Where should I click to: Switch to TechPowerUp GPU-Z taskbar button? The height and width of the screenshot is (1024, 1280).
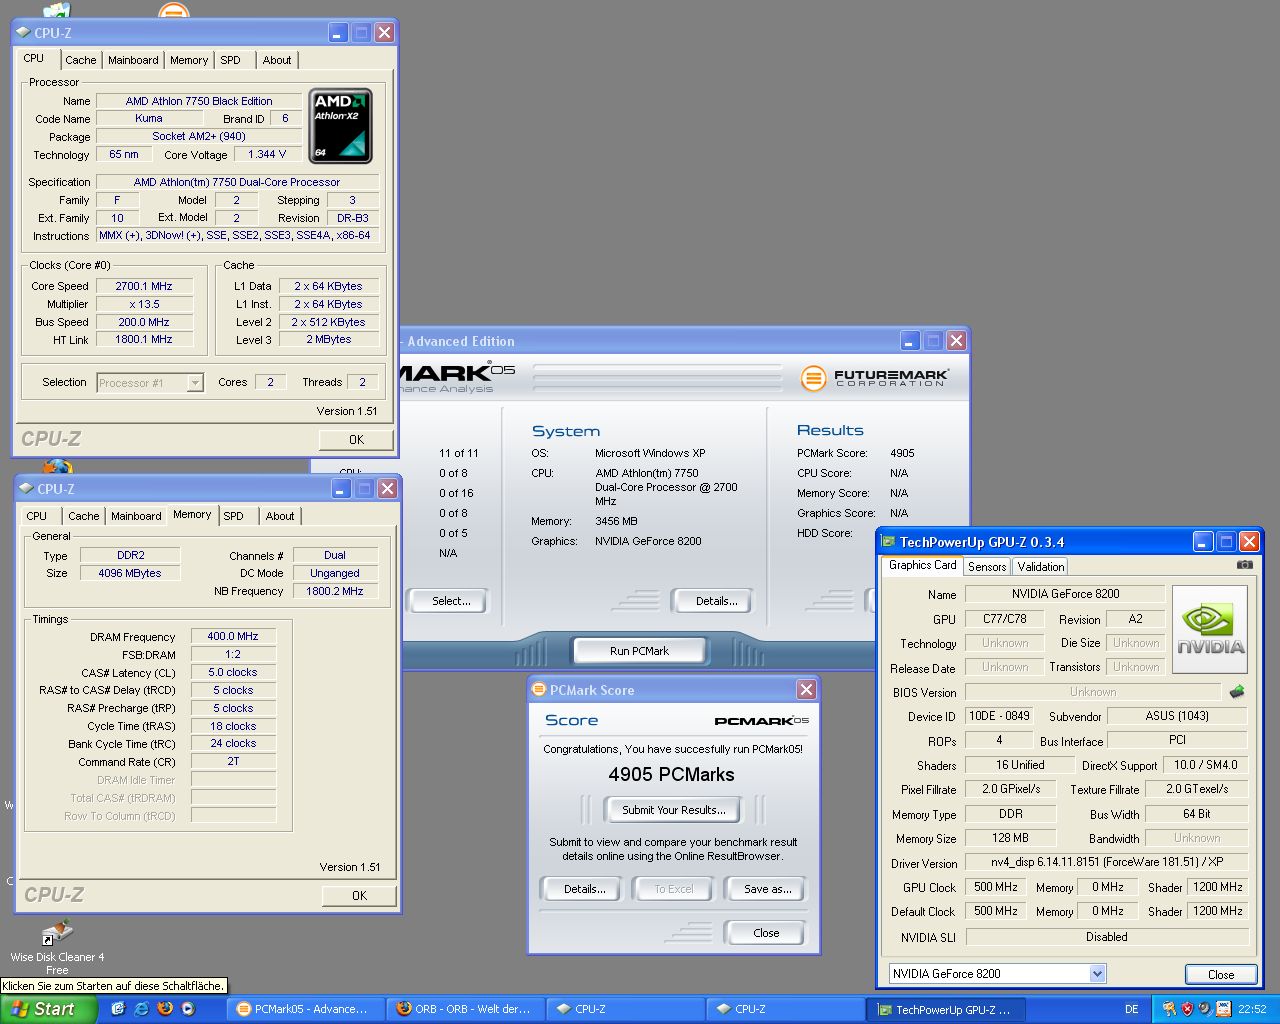[x=944, y=1009]
